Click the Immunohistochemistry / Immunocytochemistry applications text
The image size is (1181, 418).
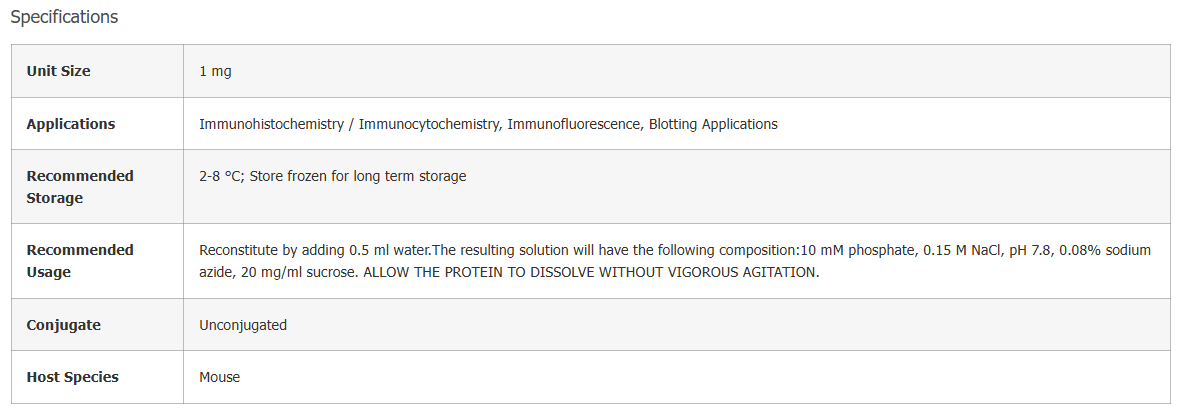coord(349,124)
